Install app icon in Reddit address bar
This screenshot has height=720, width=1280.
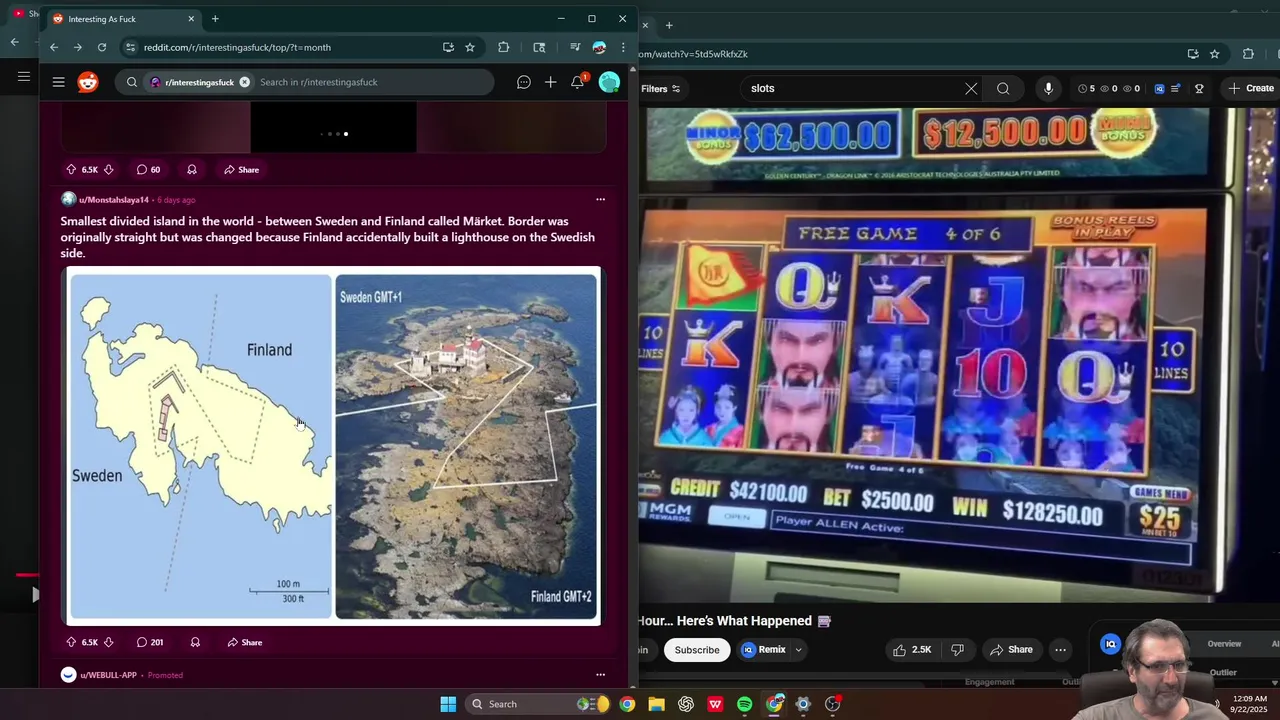pos(448,47)
